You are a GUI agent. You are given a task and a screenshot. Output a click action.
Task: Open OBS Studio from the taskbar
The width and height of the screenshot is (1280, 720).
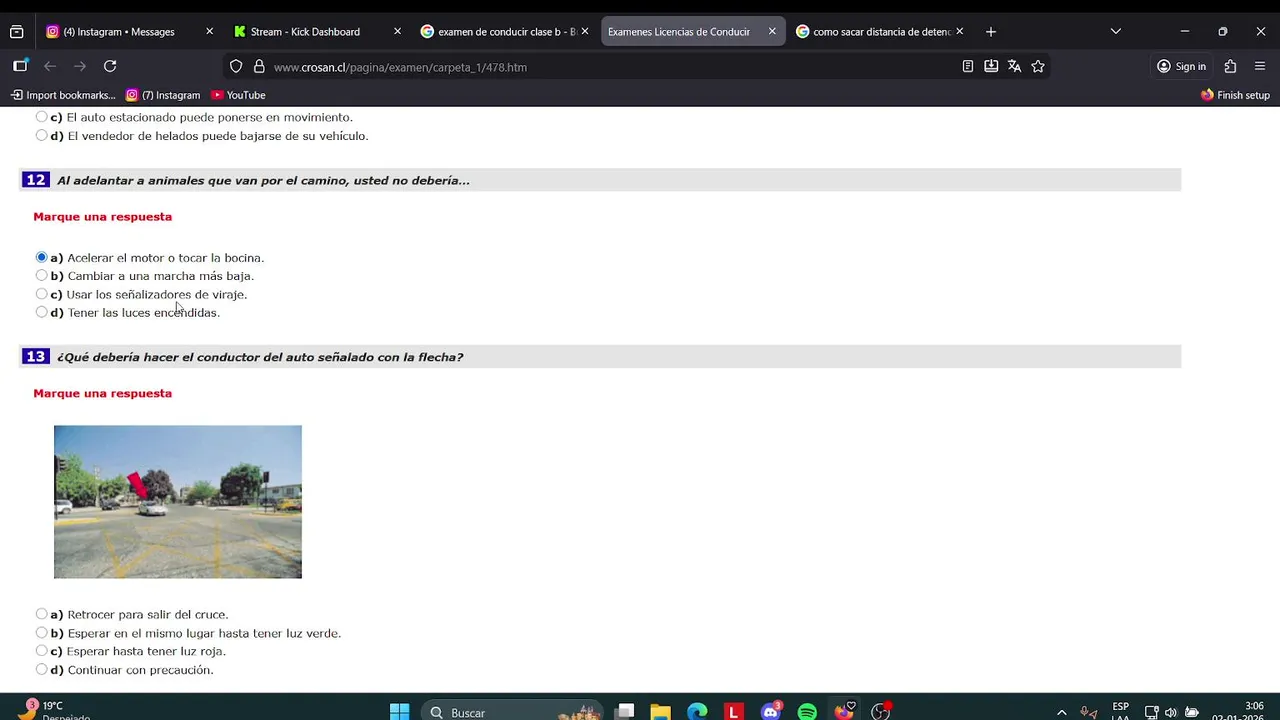(x=881, y=712)
